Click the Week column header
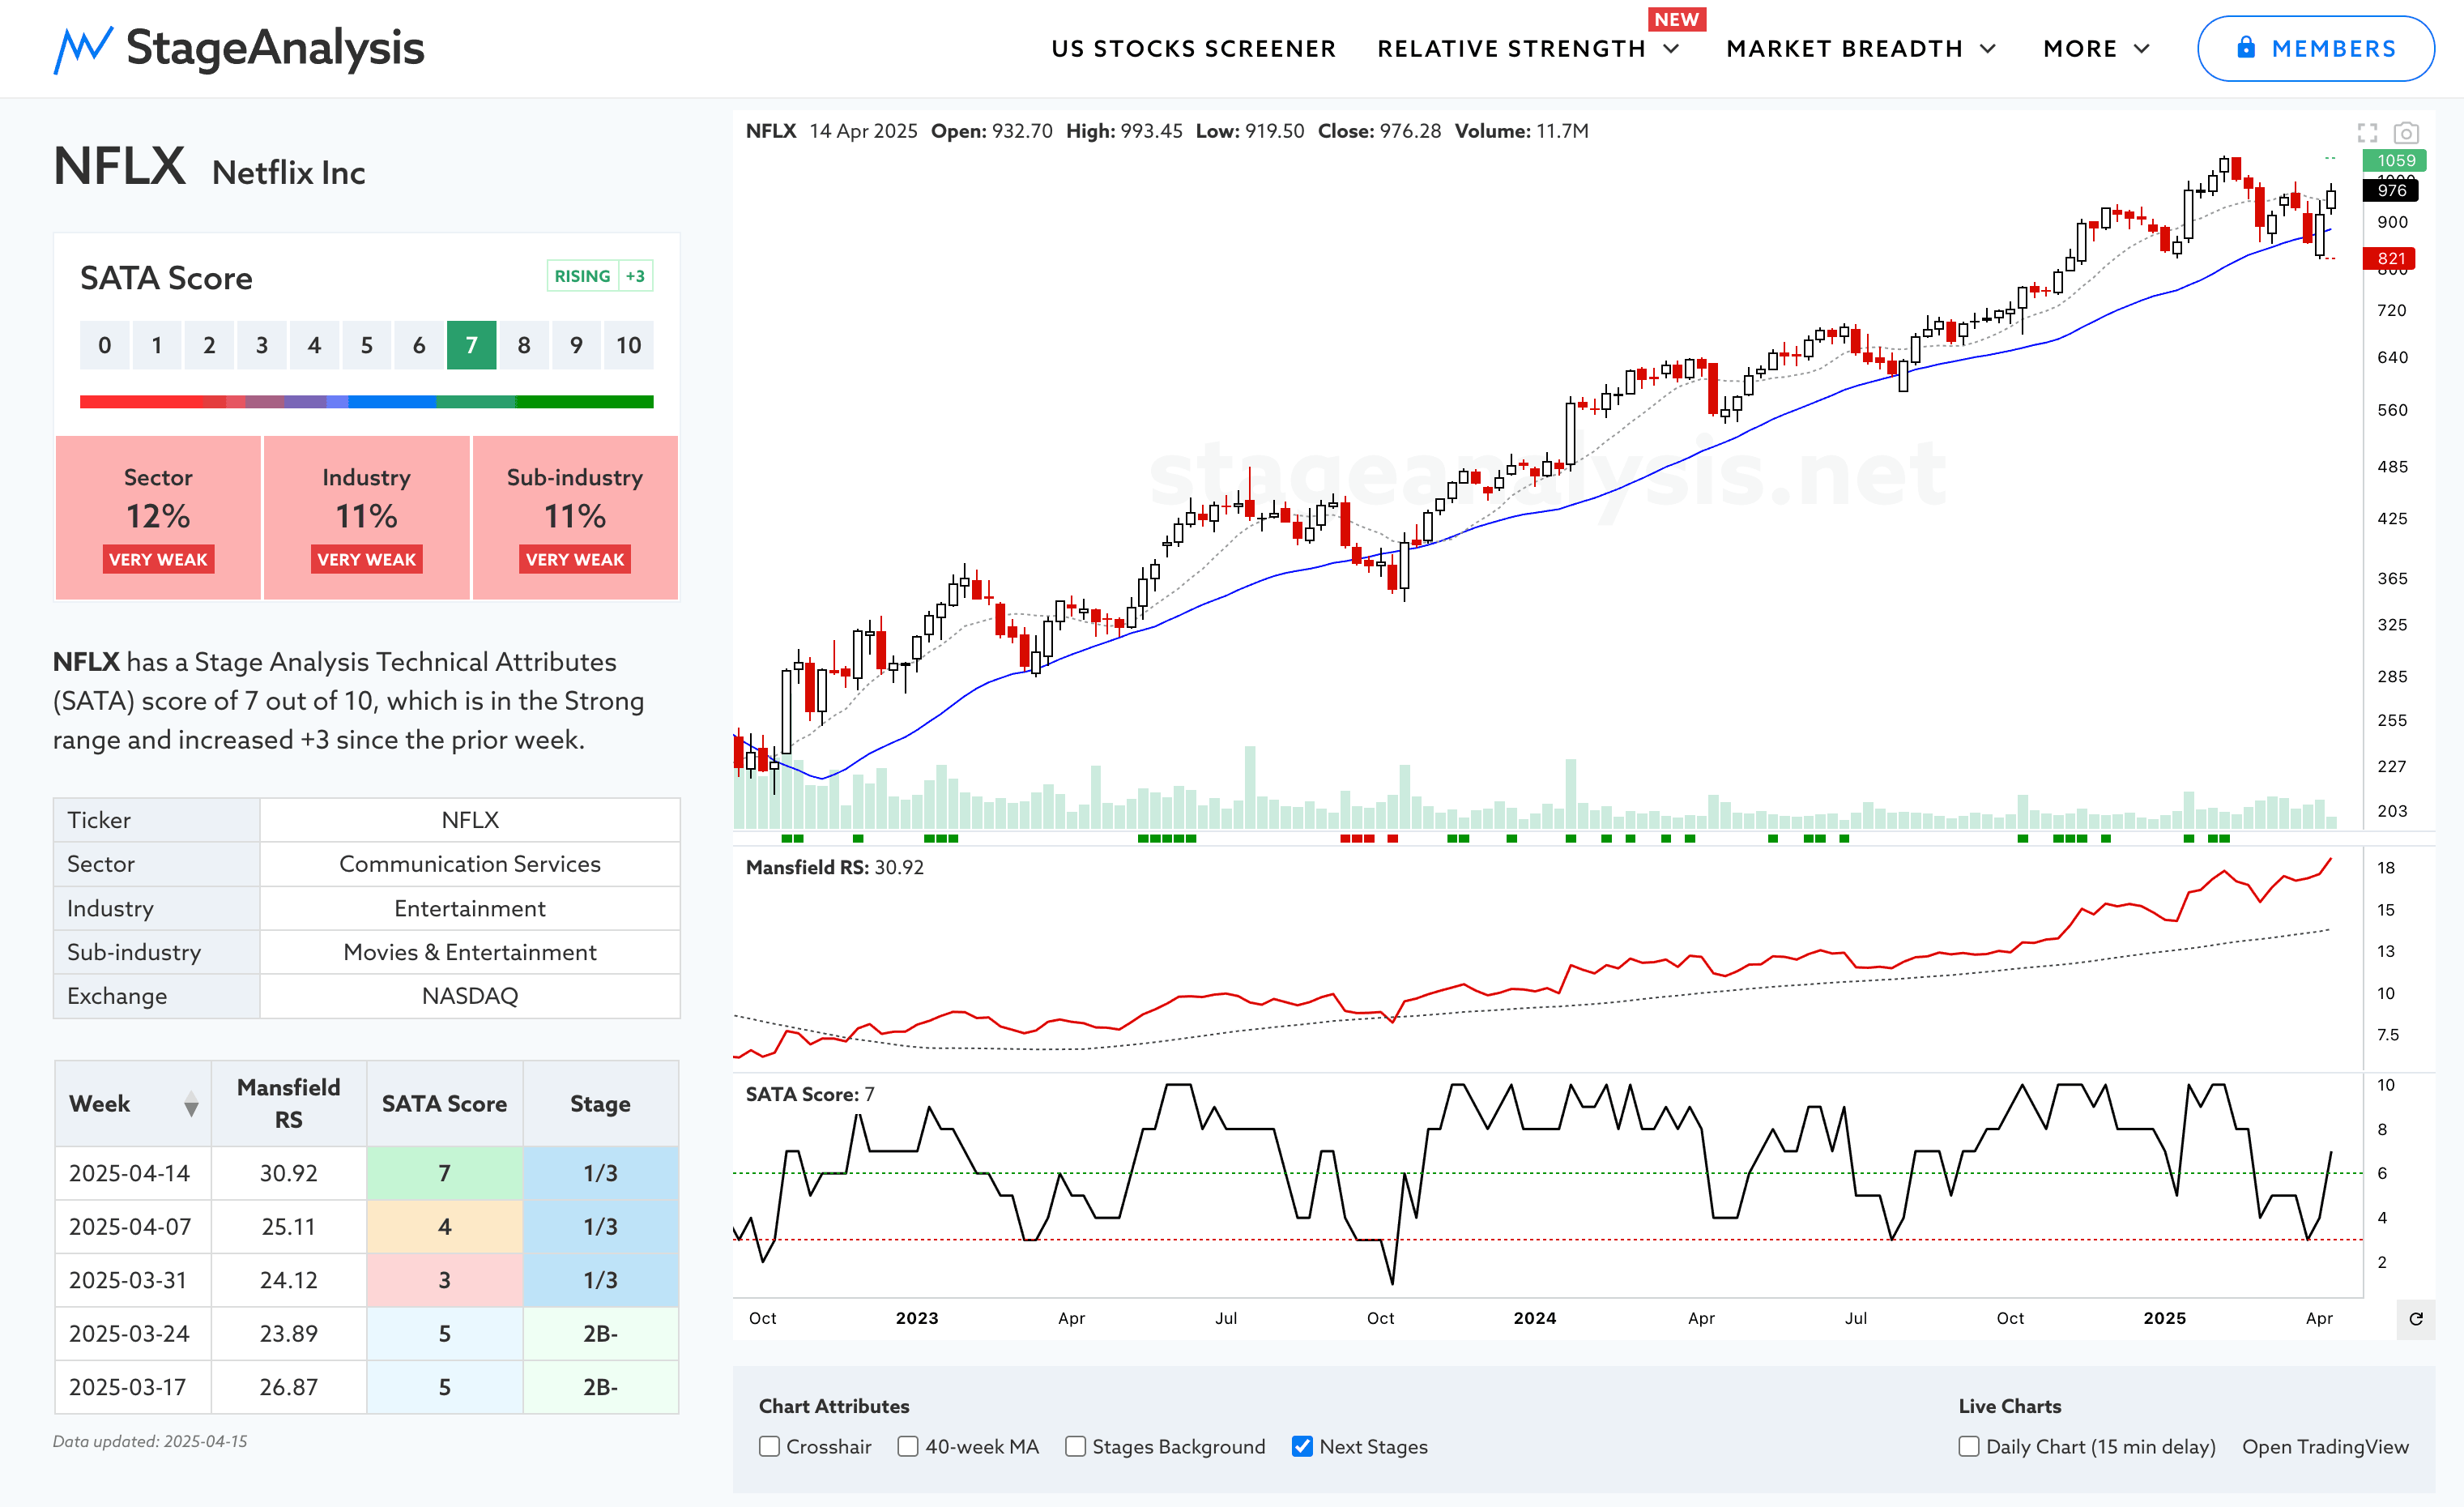 point(133,1104)
